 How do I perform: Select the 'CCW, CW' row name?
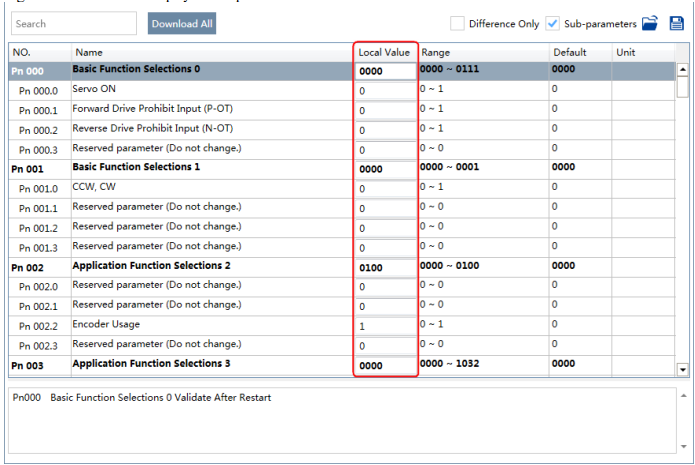click(x=94, y=187)
